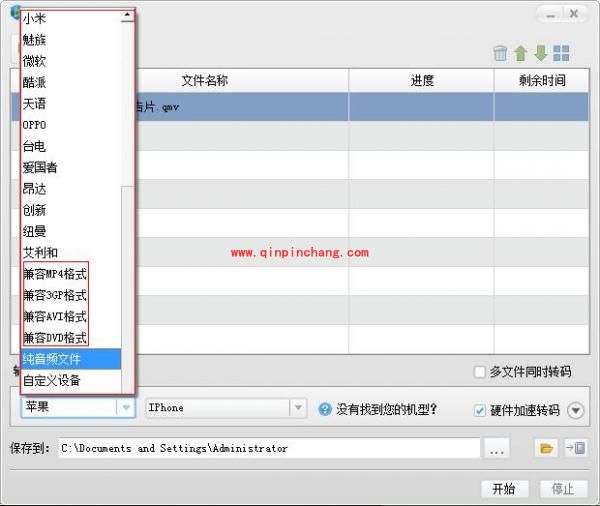
Task: Minimize the converter window
Action: (x=550, y=15)
